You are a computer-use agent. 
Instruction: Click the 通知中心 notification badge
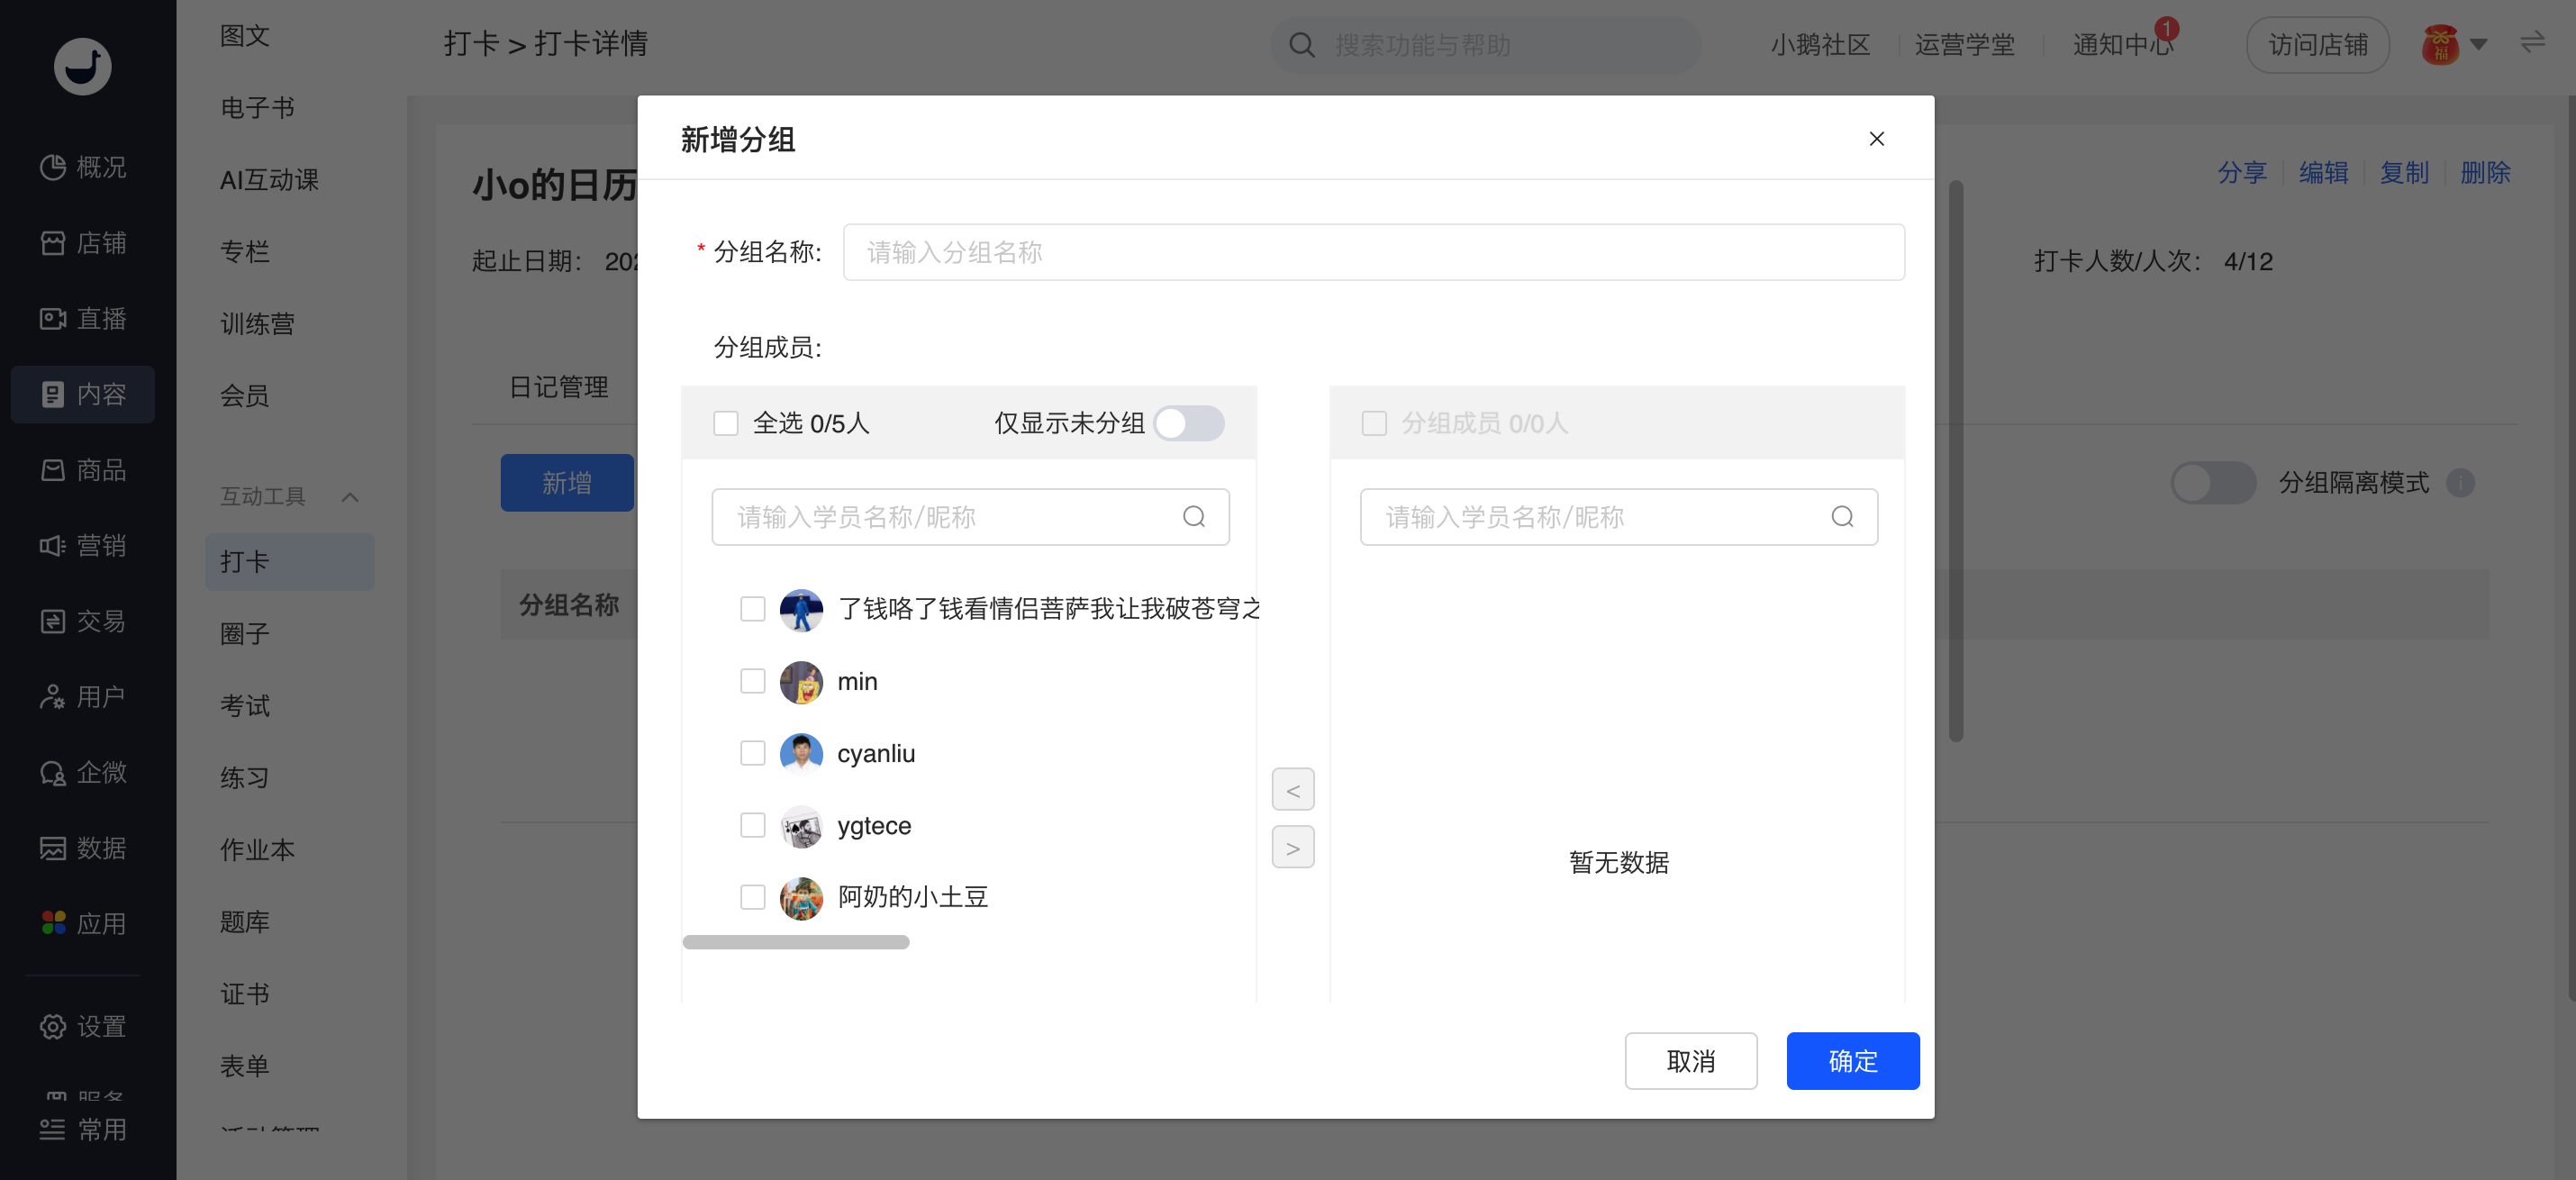coord(2165,28)
